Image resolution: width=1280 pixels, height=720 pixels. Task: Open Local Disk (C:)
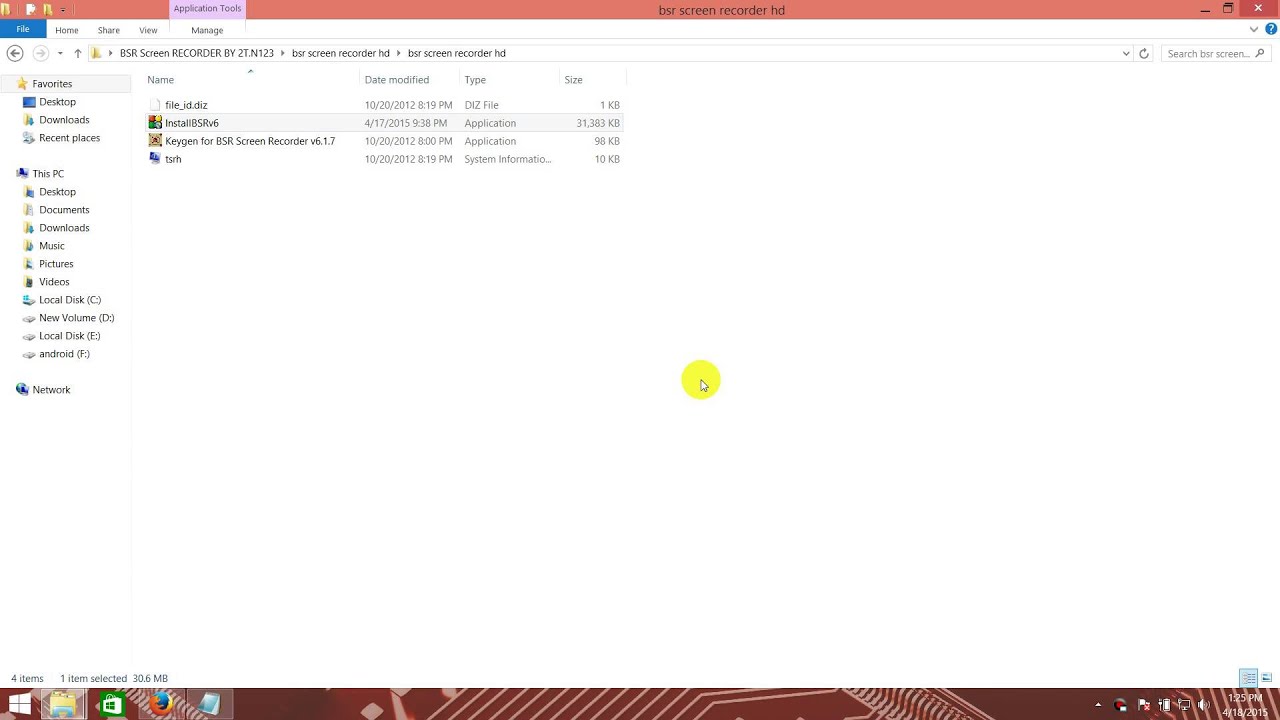[x=69, y=300]
